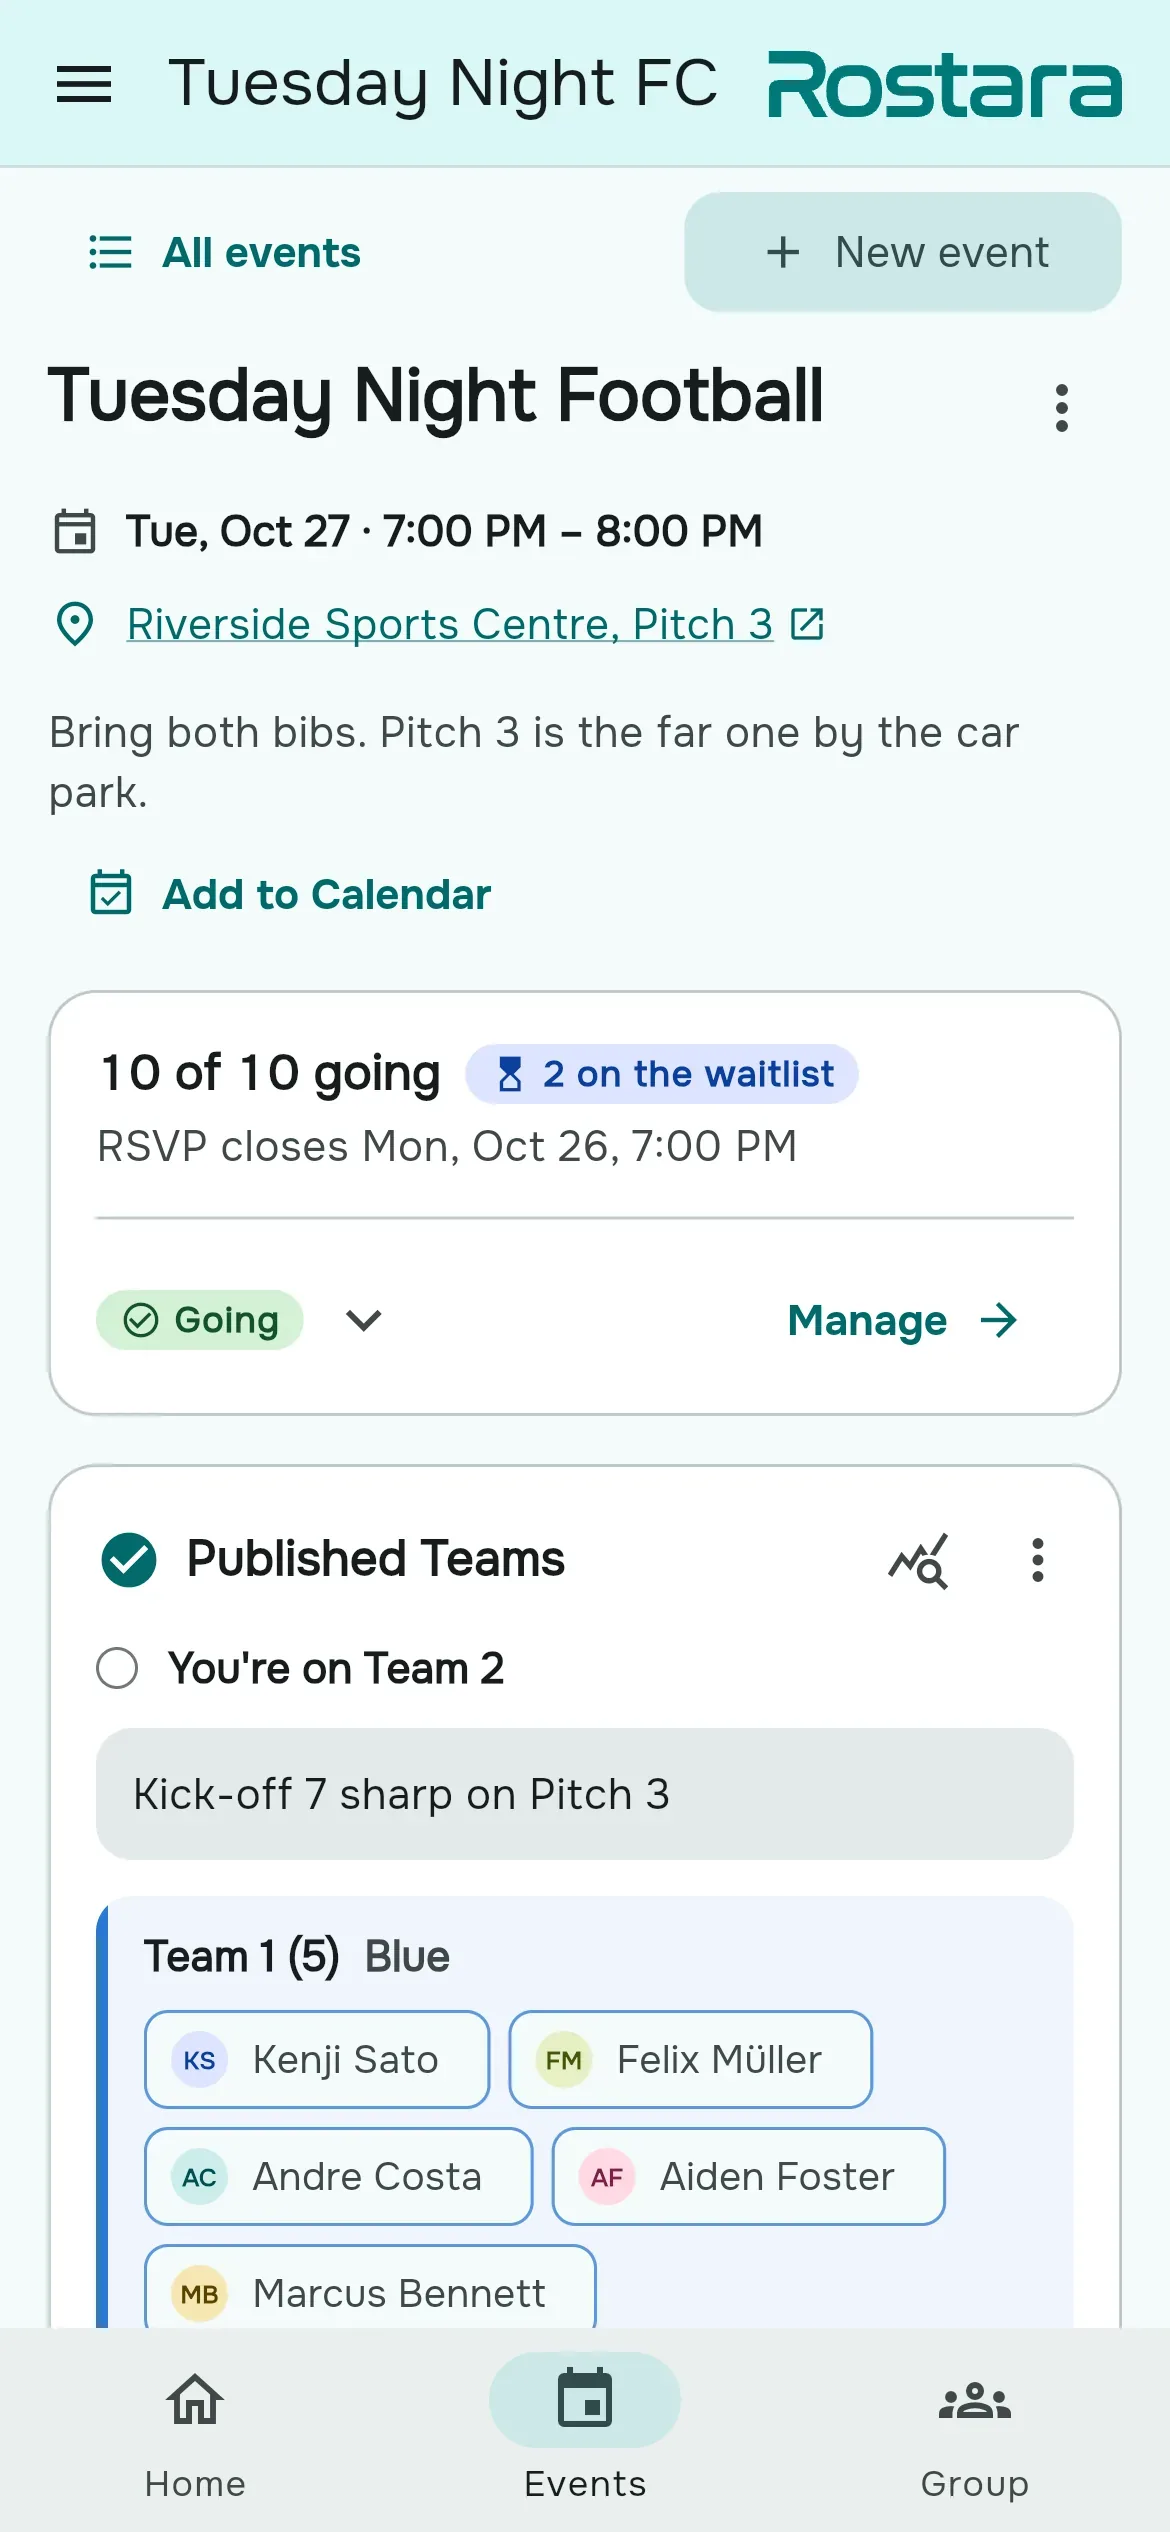Expand the RSVP status dropdown chevron
The height and width of the screenshot is (2532, 1170).
coord(363,1320)
